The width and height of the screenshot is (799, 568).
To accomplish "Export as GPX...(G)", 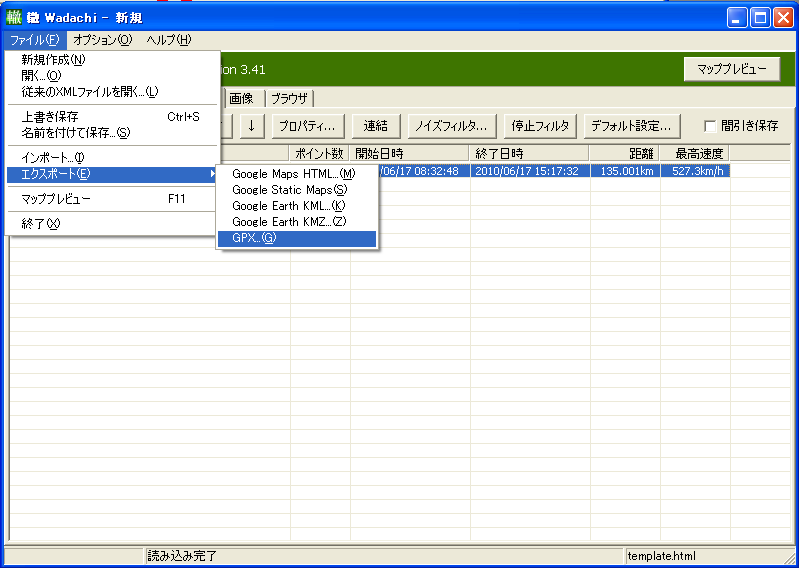I will pyautogui.click(x=297, y=238).
